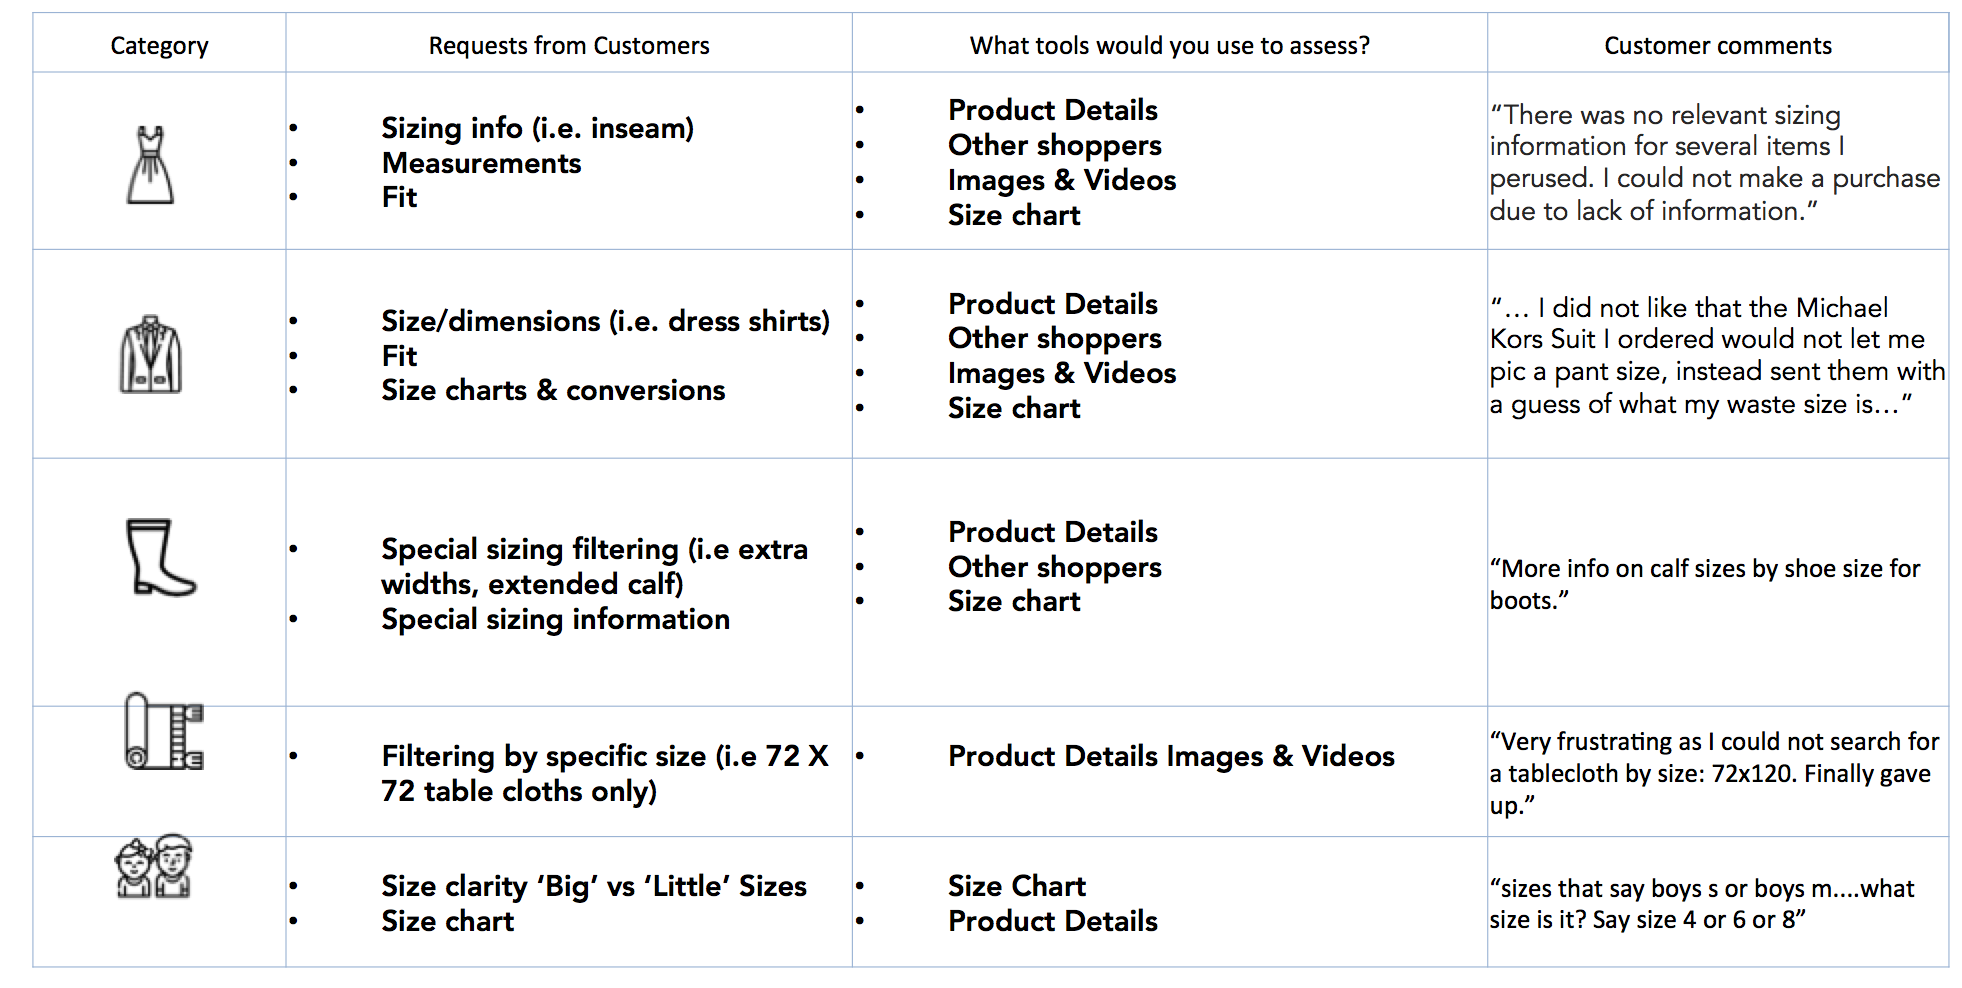Select the boot category icon
Image resolution: width=1962 pixels, height=988 pixels.
point(160,557)
